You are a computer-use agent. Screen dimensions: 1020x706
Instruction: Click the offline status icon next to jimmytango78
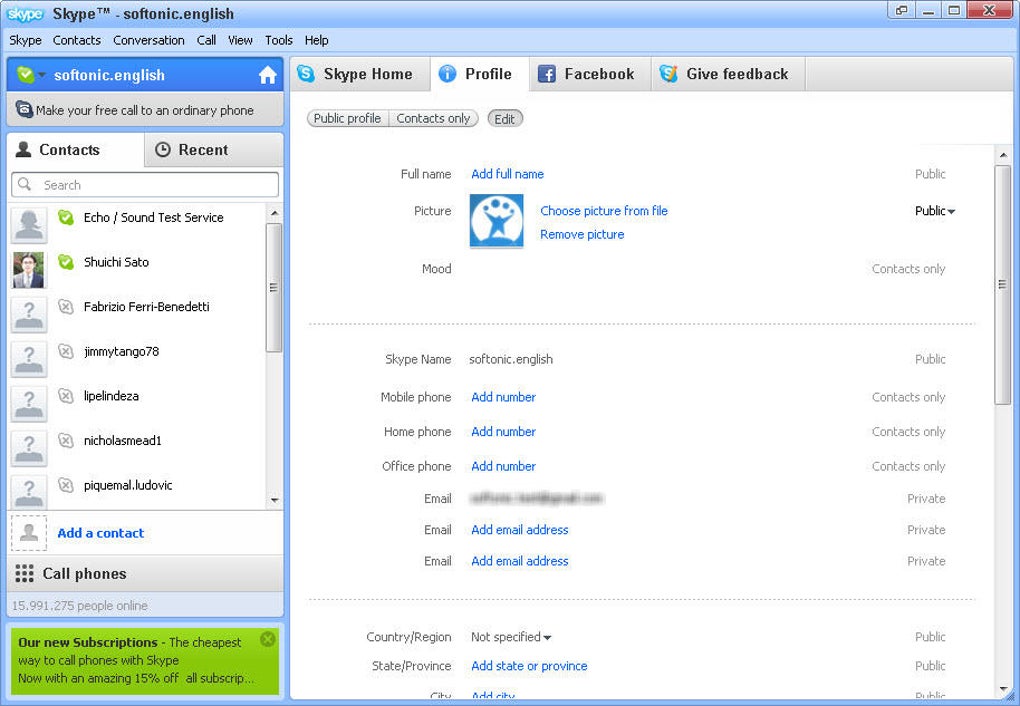(66, 351)
